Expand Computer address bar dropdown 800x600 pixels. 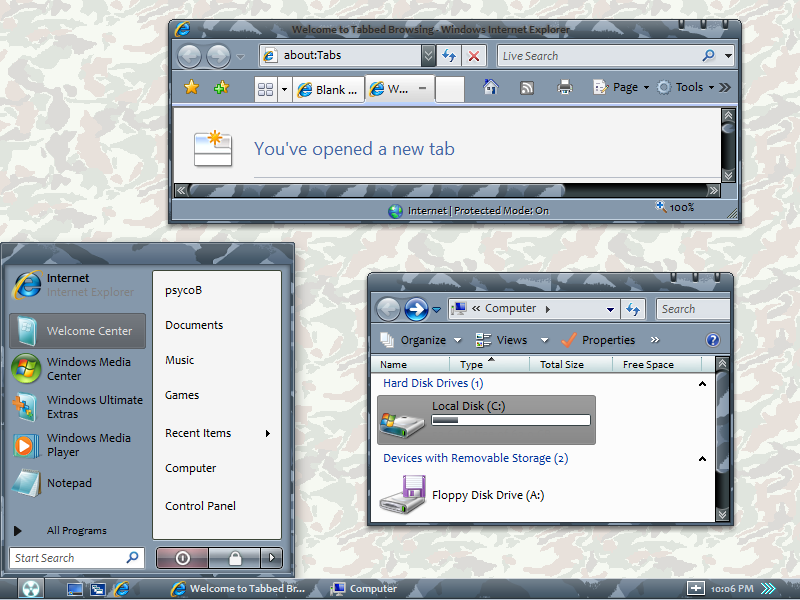[x=610, y=309]
